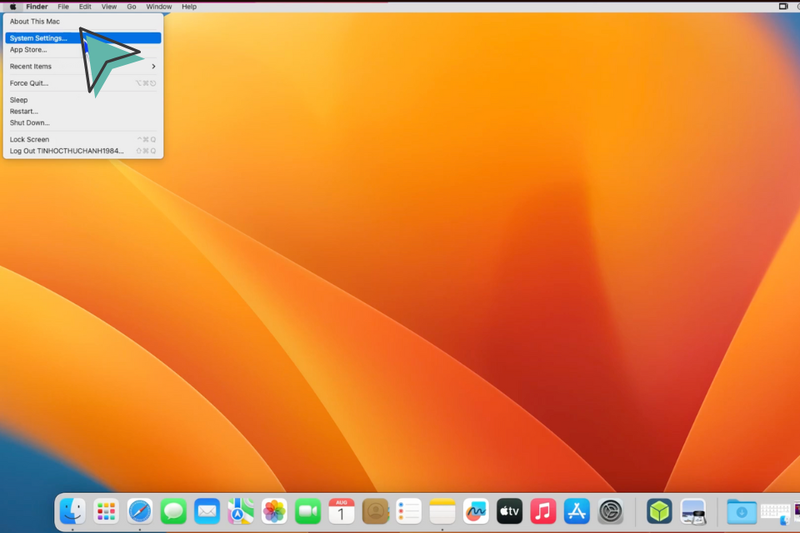Viewport: 800px width, 533px height.
Task: Open the Contacts app icon
Action: pyautogui.click(x=375, y=511)
